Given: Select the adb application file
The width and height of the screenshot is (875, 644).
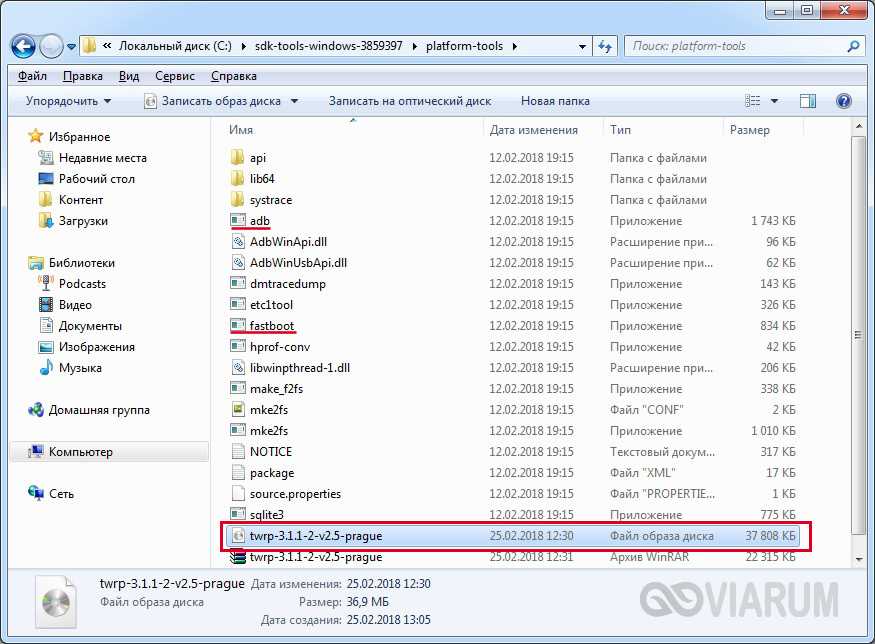Looking at the screenshot, I should coord(260,221).
